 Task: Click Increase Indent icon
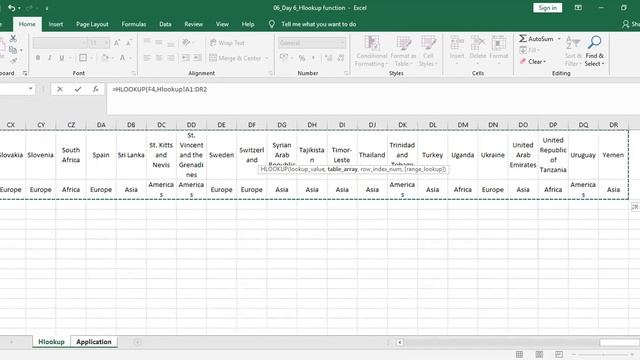pos(198,58)
